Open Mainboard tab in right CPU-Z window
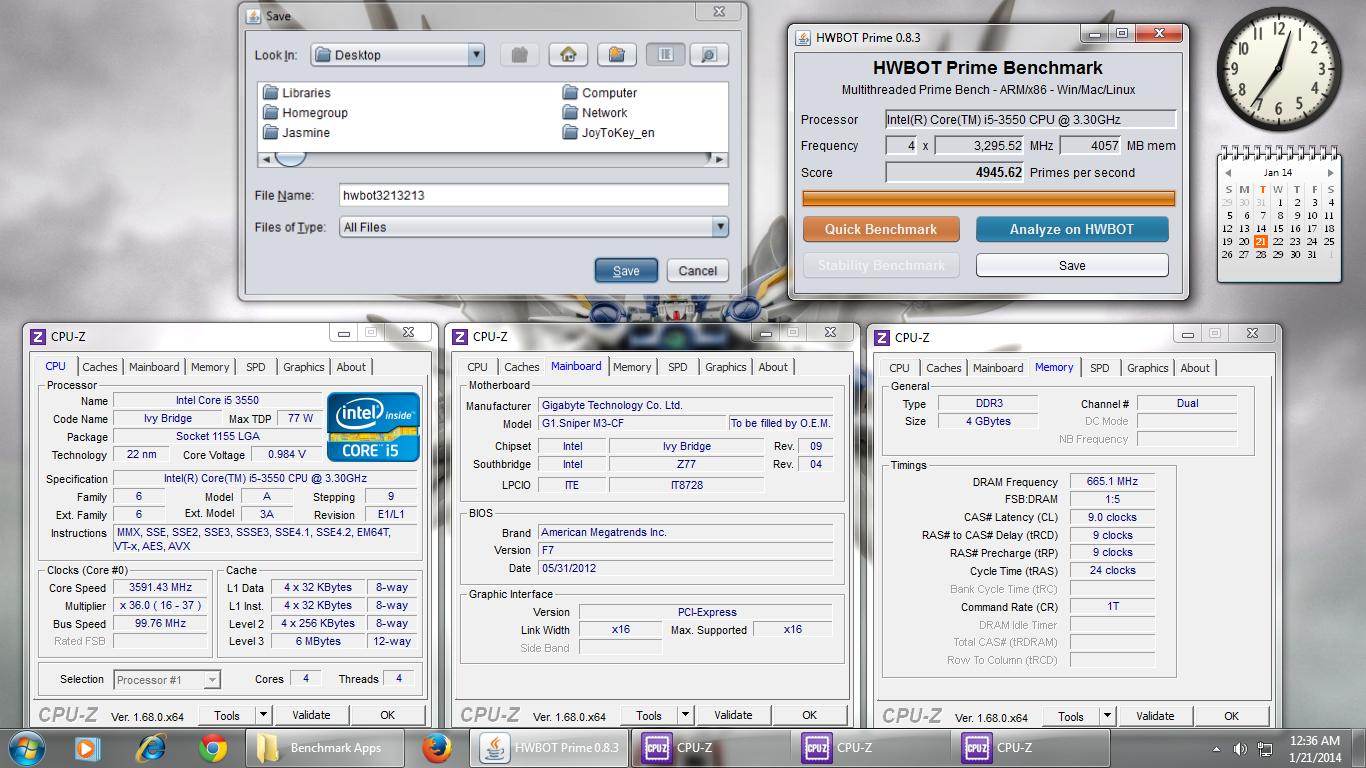Viewport: 1366px width, 768px height. (998, 368)
